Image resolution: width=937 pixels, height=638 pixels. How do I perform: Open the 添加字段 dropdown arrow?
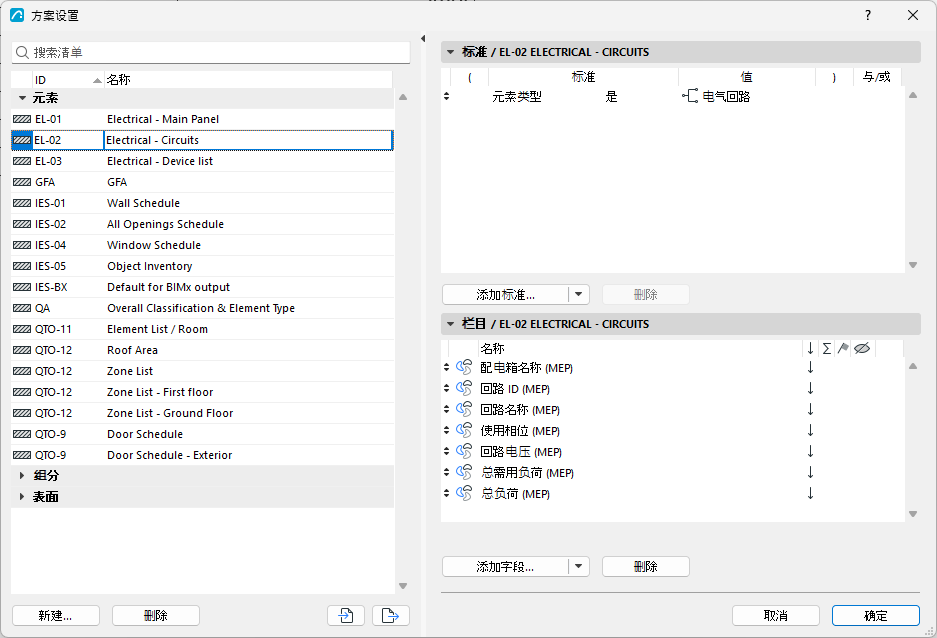578,566
